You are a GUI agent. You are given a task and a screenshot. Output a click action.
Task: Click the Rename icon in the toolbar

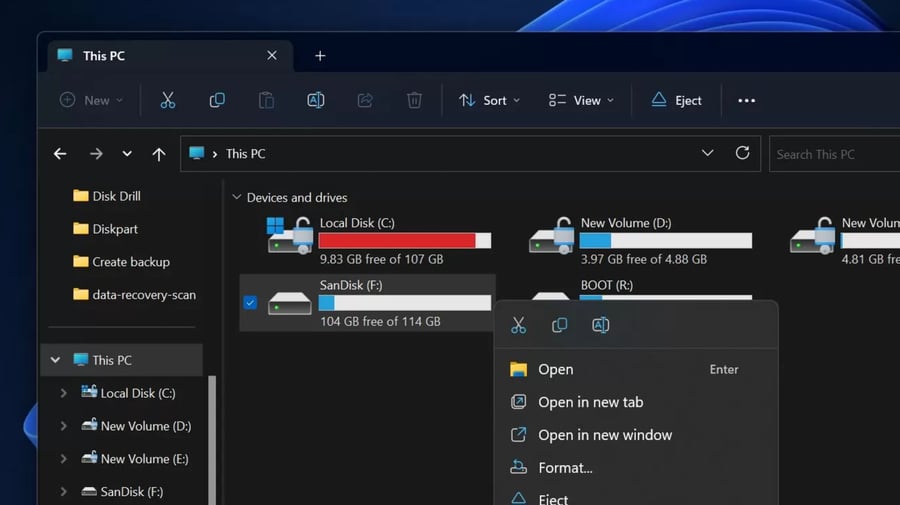coord(316,100)
